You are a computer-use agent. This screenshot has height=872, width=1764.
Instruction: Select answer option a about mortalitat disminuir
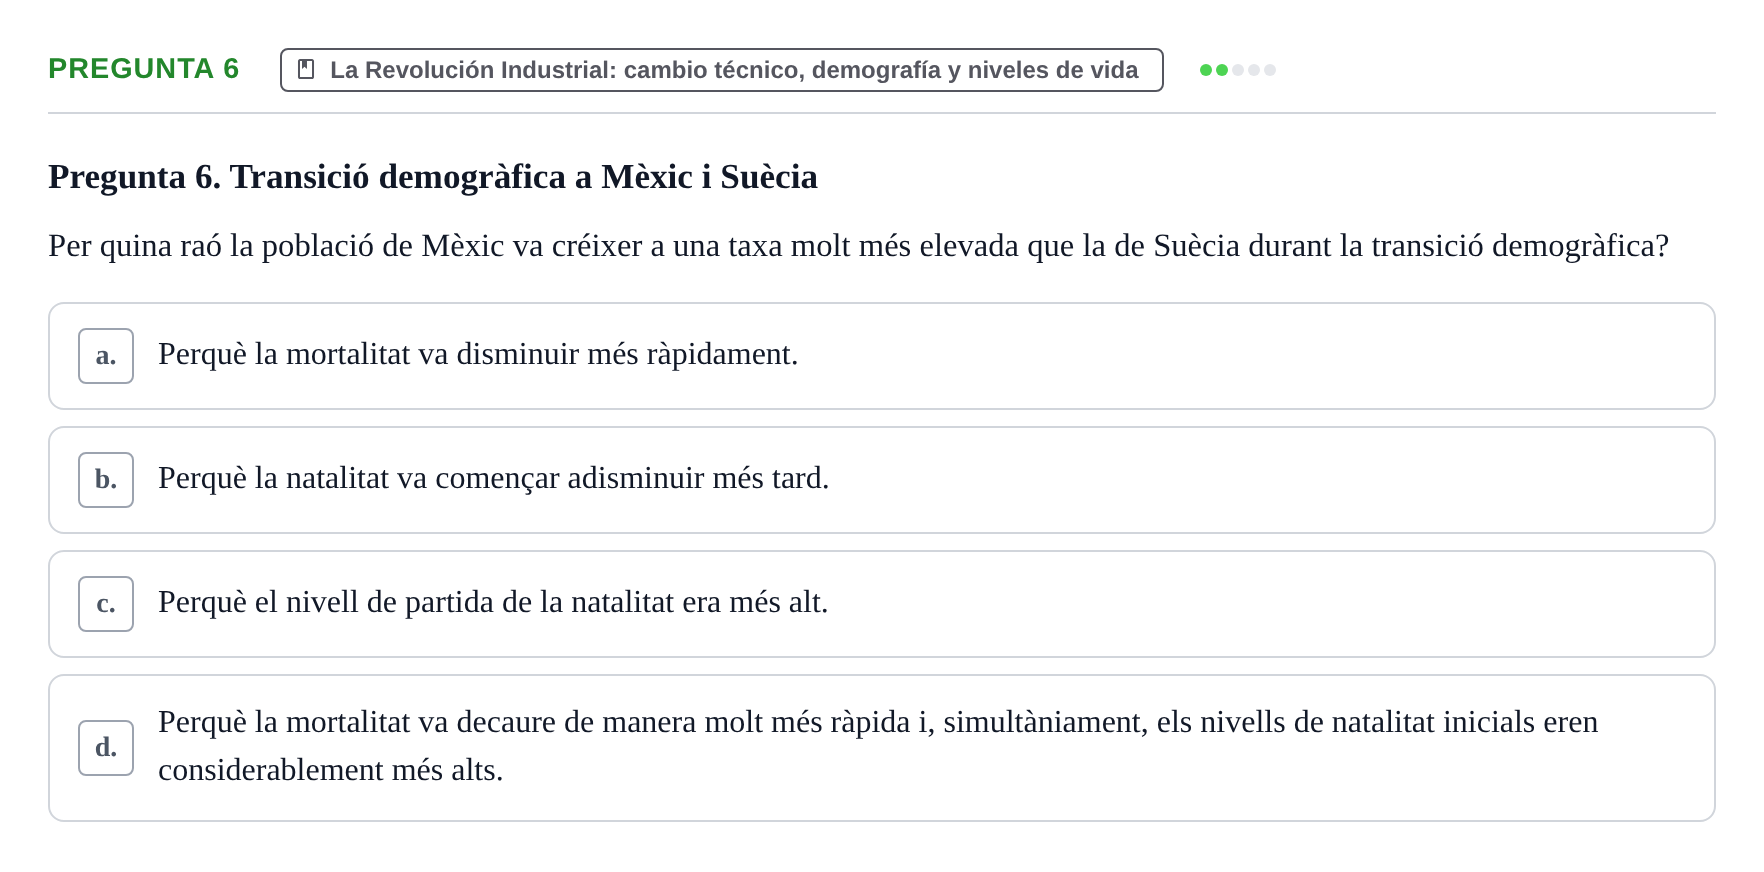881,356
